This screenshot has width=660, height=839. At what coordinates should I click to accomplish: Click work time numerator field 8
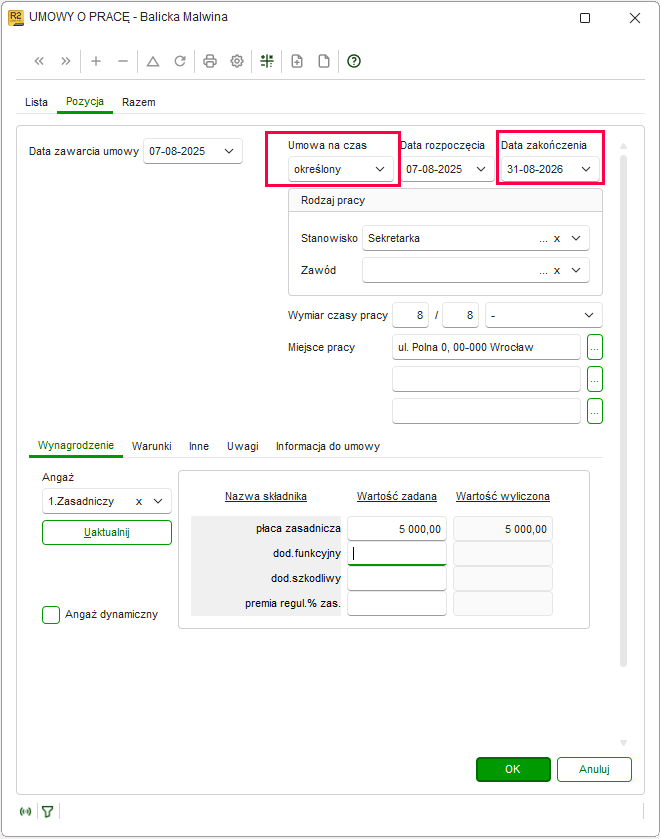click(411, 315)
